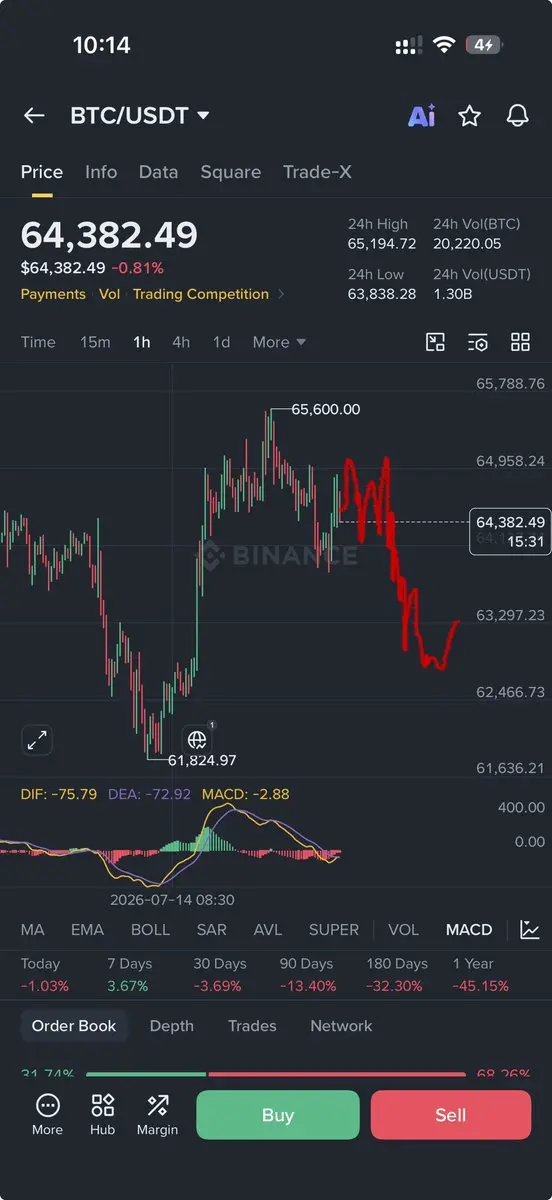The width and height of the screenshot is (552, 1200).
Task: Select the 4h interval
Action: click(x=181, y=342)
